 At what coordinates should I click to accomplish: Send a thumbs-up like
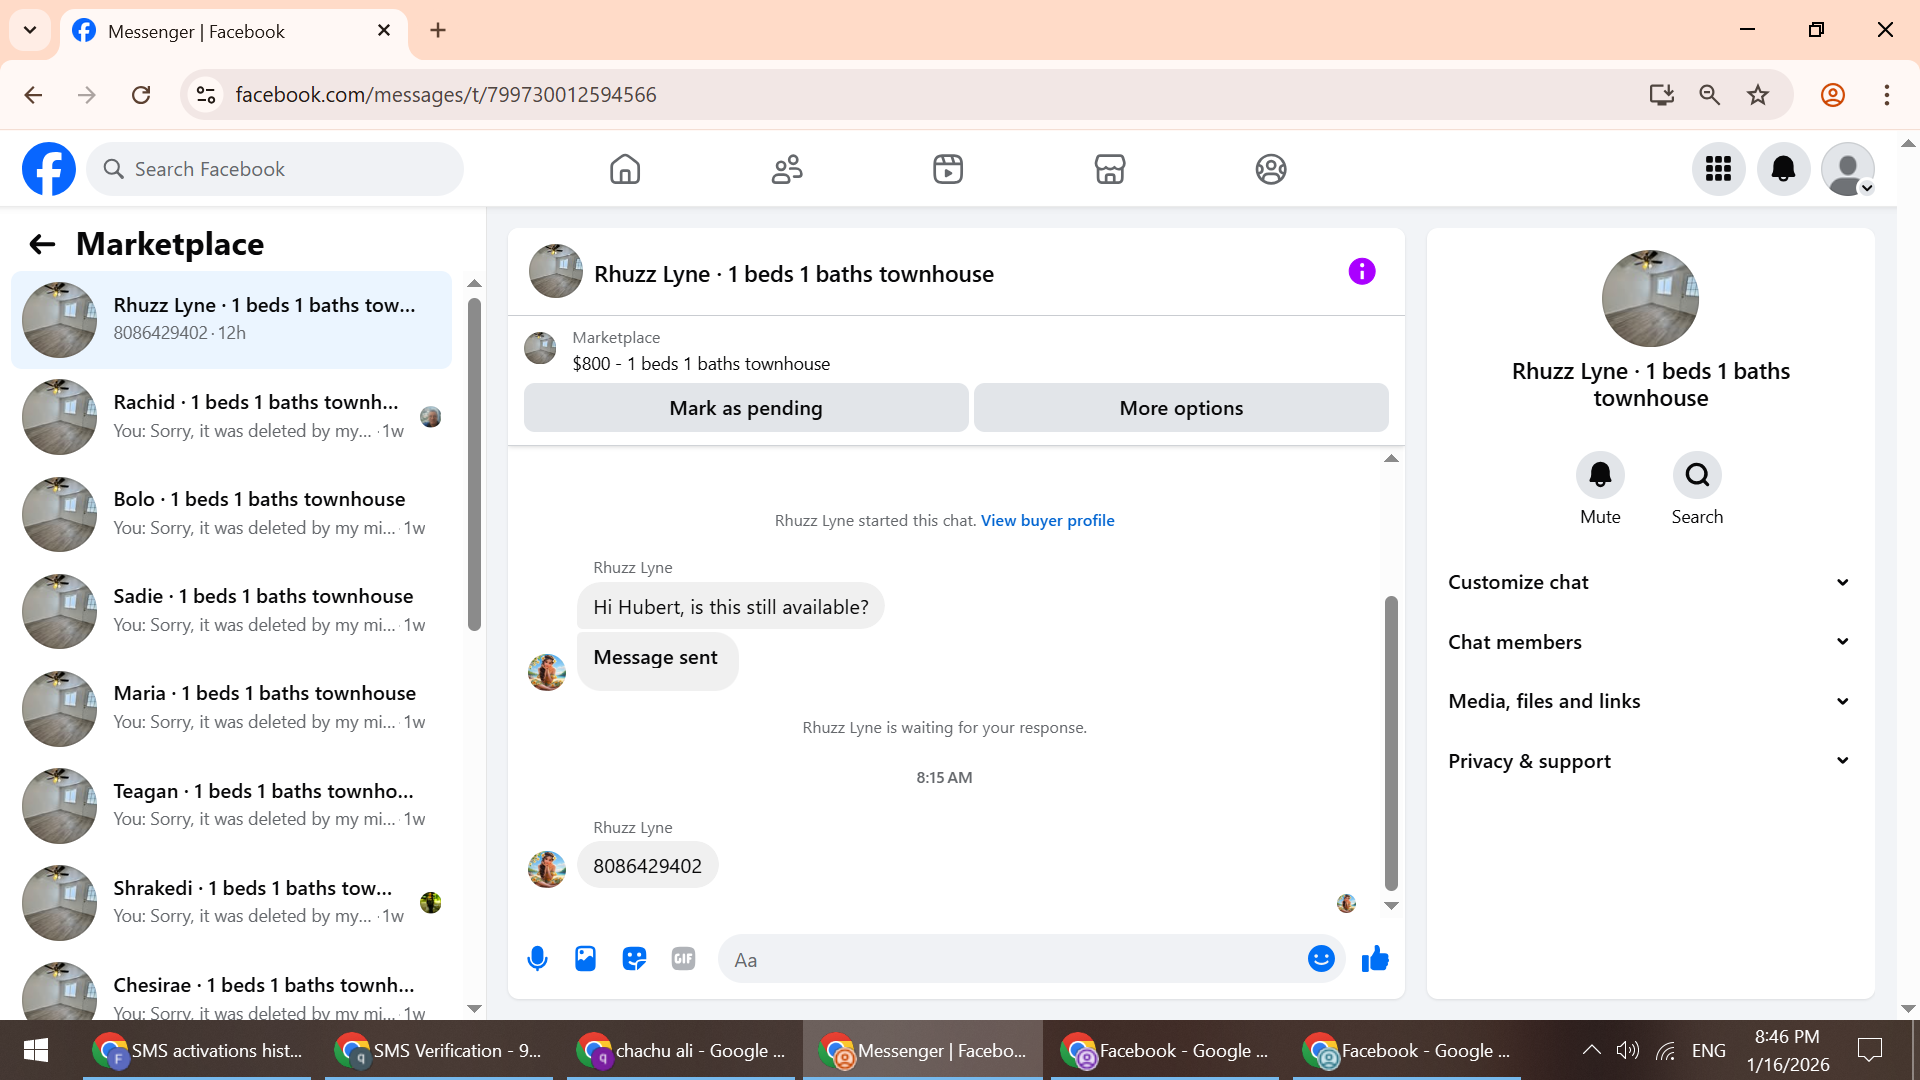(1375, 959)
